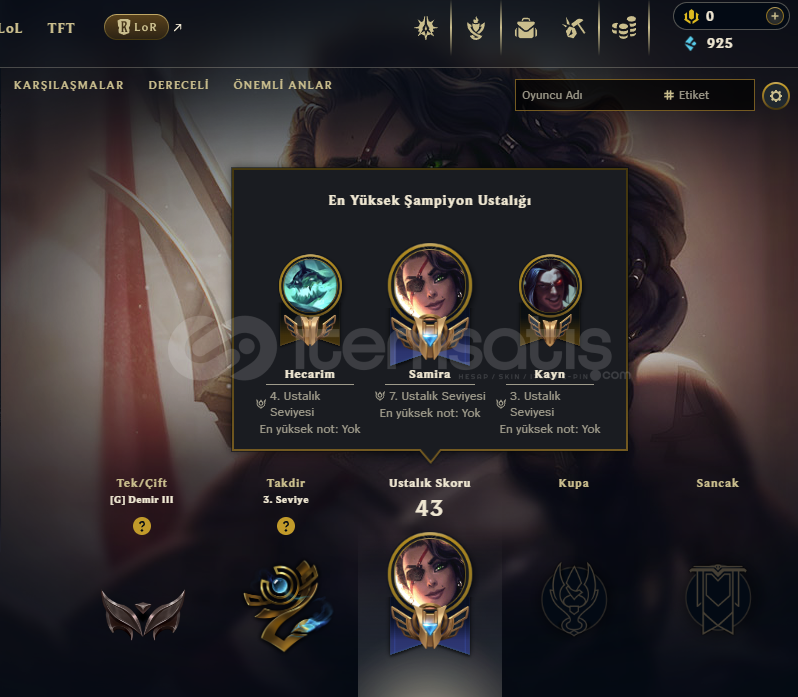798x697 pixels.
Task: Select the Hecarim mastery portrait
Action: [x=310, y=285]
